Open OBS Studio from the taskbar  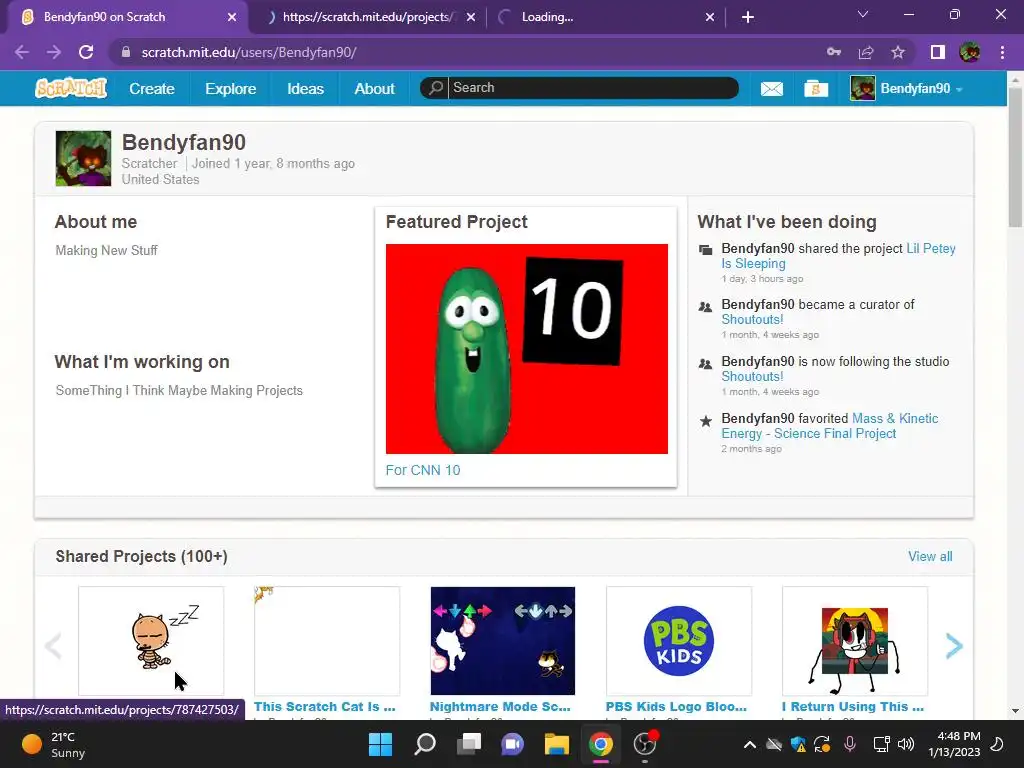645,744
